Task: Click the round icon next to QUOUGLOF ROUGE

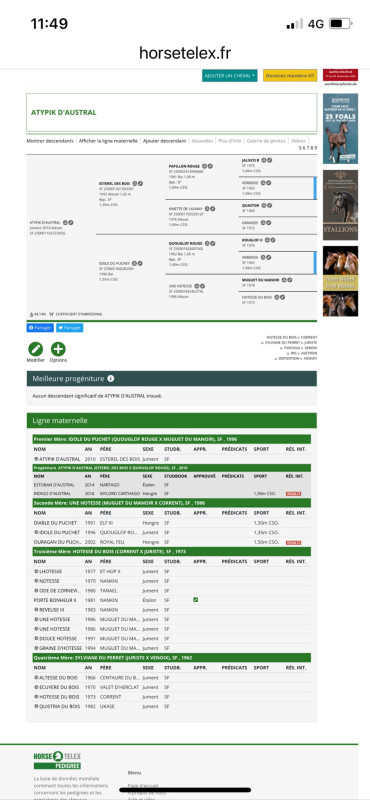Action: pyautogui.click(x=207, y=243)
